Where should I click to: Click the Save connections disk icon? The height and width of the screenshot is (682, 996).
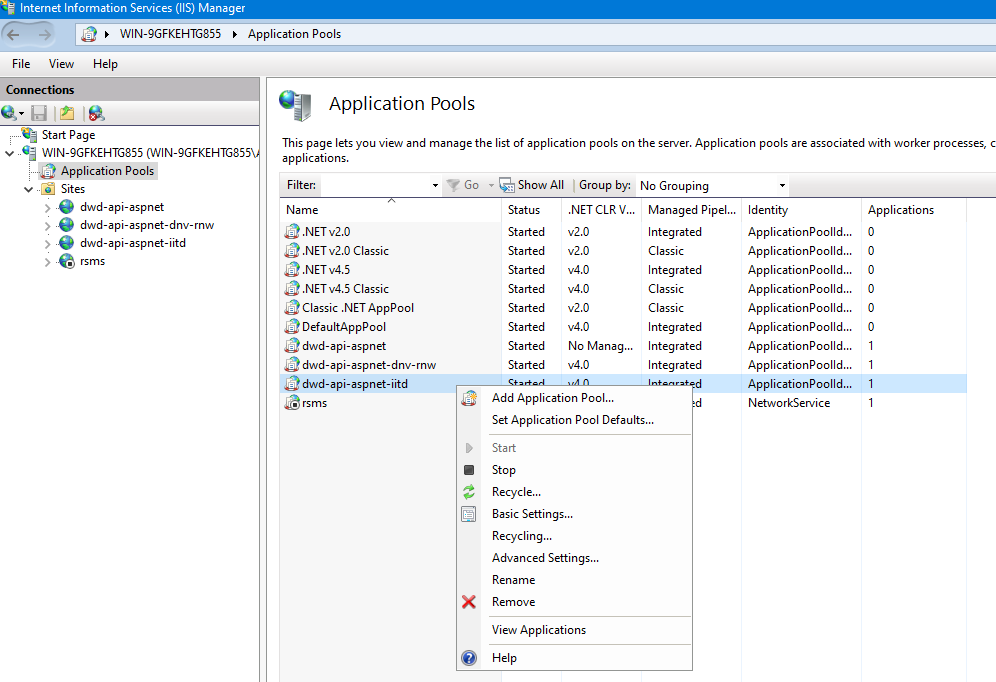pyautogui.click(x=39, y=113)
